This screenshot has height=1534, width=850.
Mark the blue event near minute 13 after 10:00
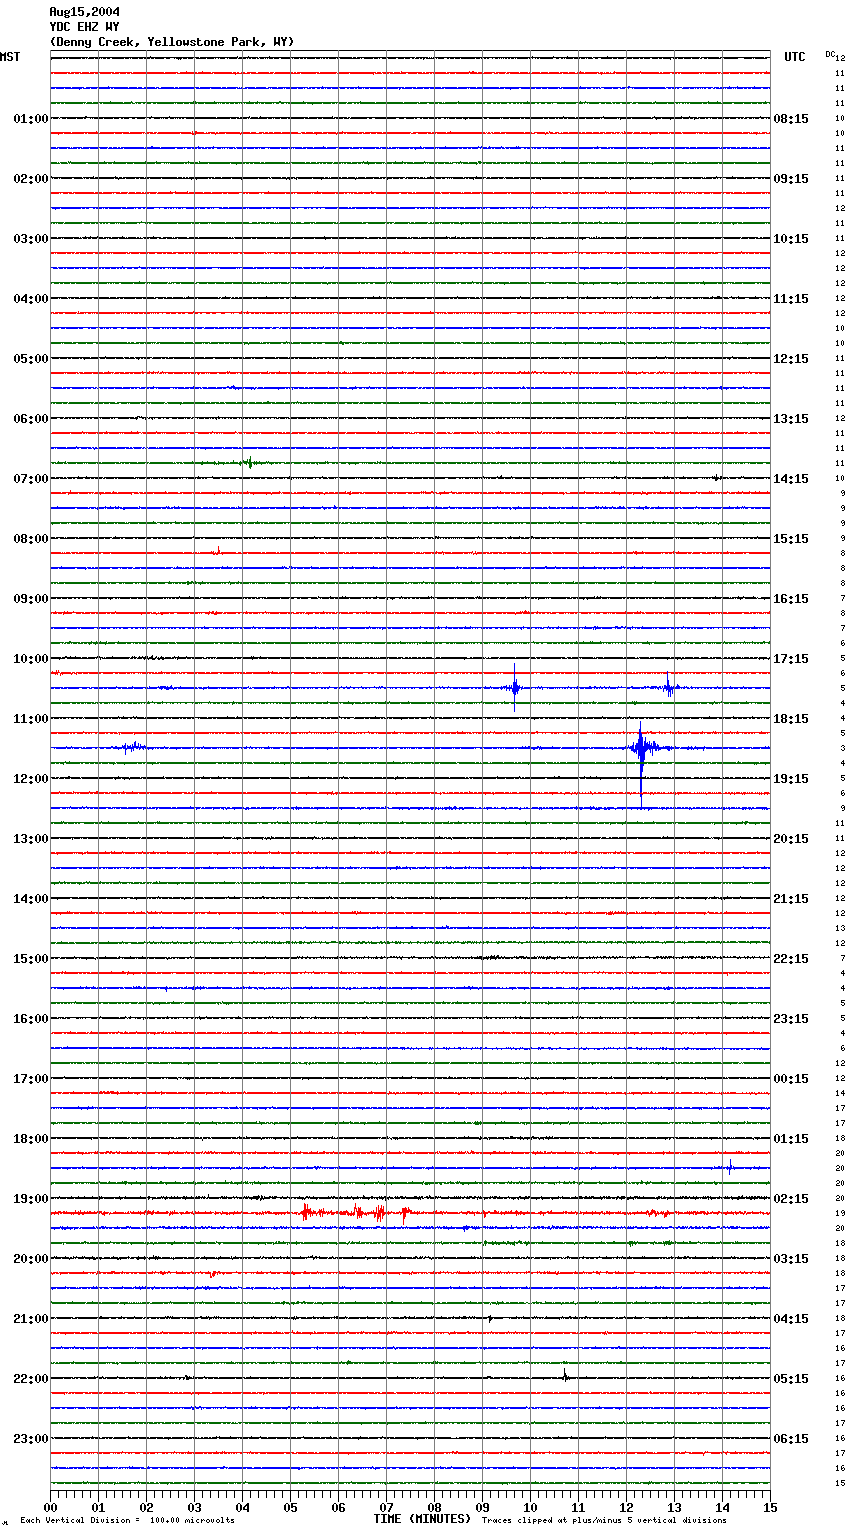(x=670, y=687)
